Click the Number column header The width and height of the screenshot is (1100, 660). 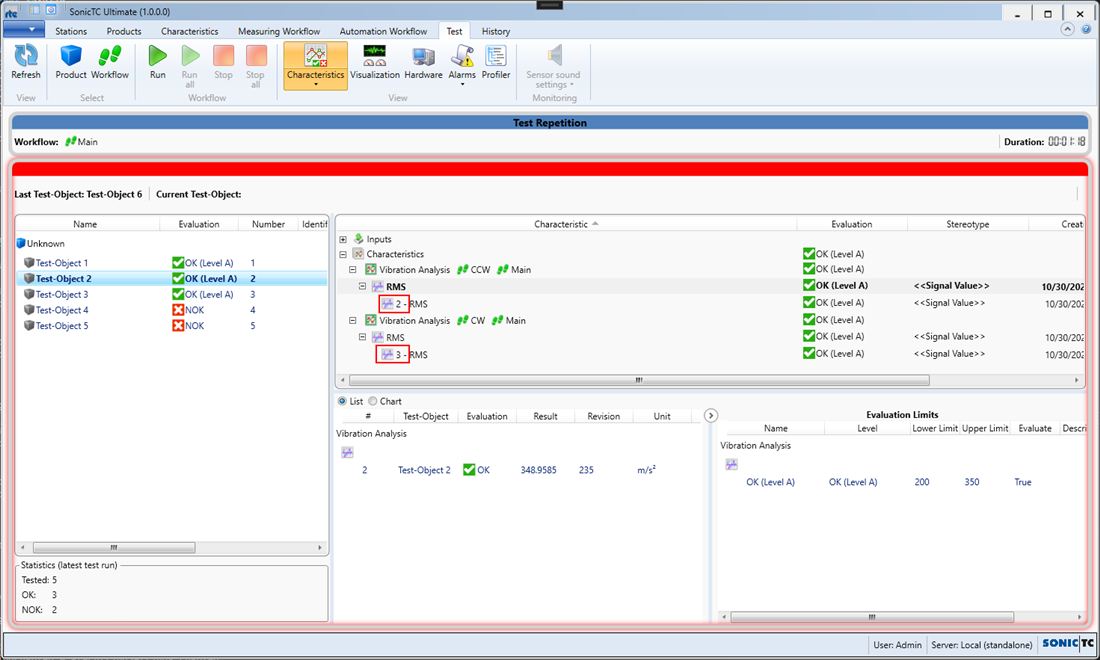click(x=268, y=224)
